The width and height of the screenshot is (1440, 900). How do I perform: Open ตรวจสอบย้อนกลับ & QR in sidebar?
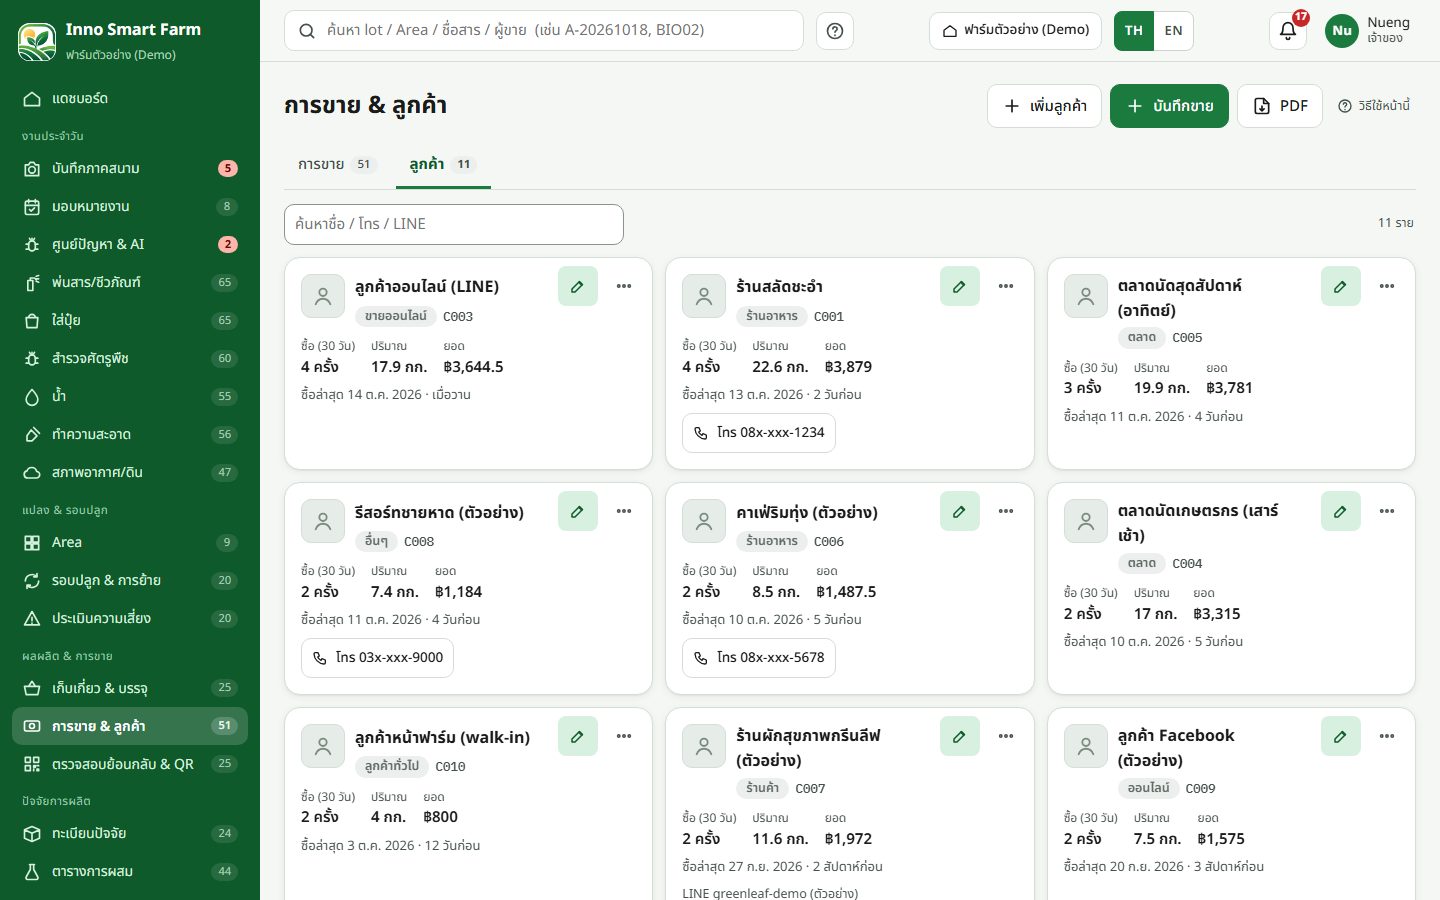130,764
